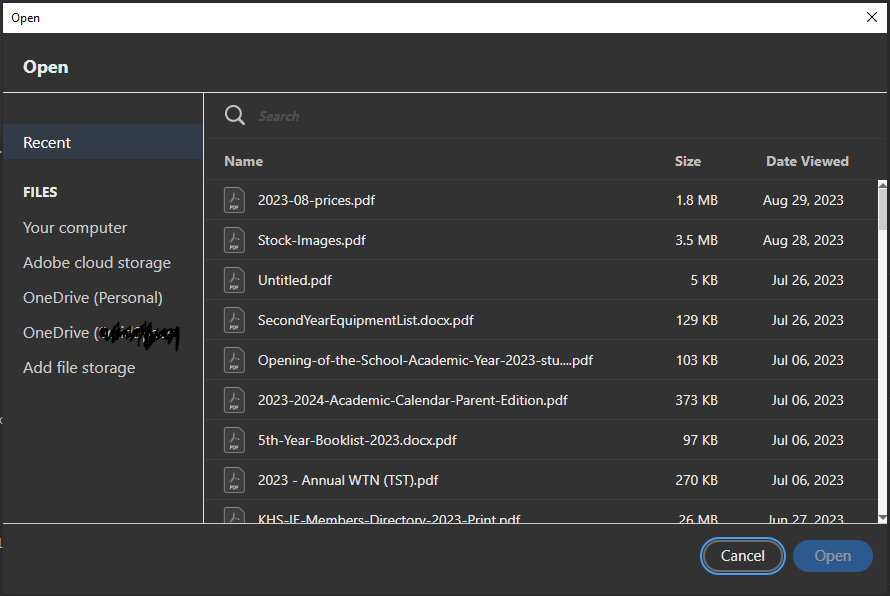
Task: Open OneDrive (Personal) storage
Action: [x=94, y=297]
